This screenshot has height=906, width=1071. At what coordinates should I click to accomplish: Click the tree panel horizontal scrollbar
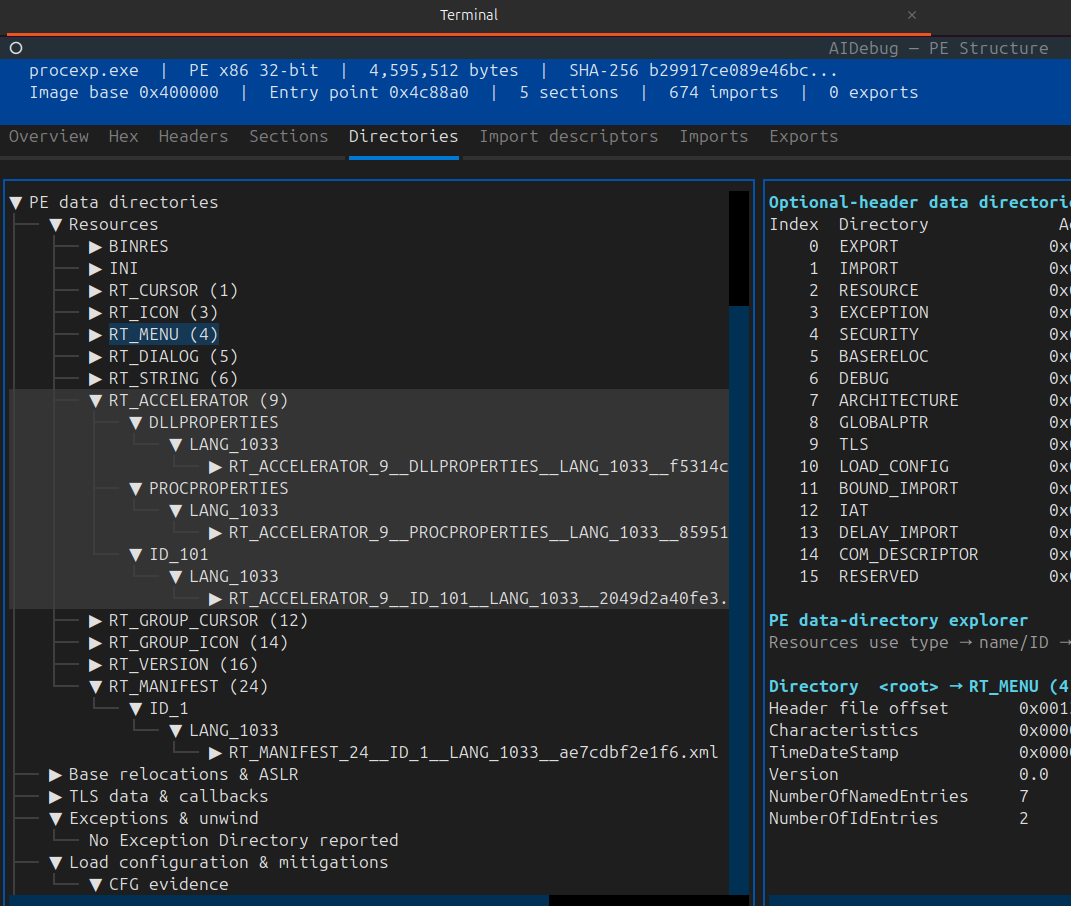279,901
